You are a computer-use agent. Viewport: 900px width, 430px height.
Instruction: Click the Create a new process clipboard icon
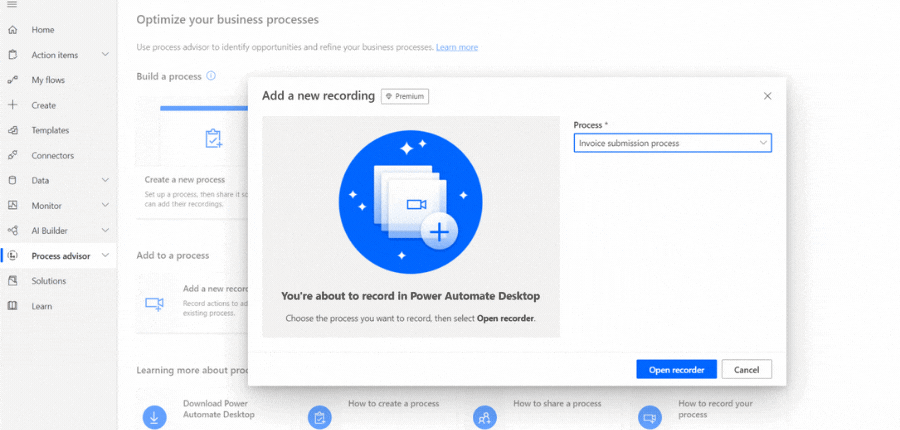(214, 138)
